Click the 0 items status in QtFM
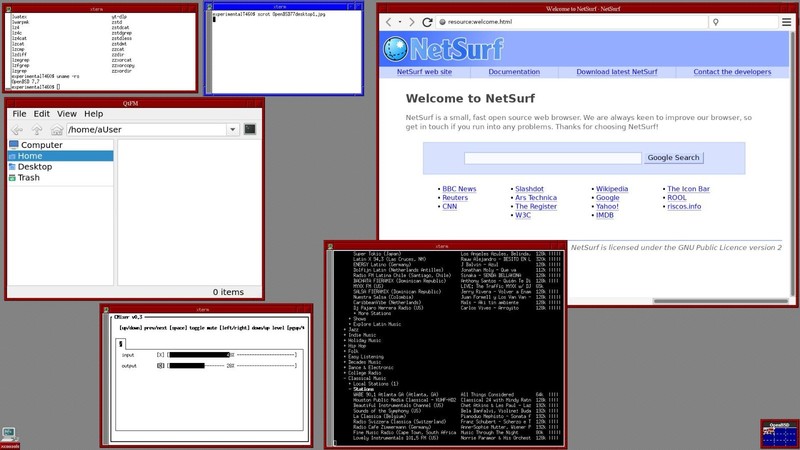Image resolution: width=800 pixels, height=450 pixels. pos(228,292)
